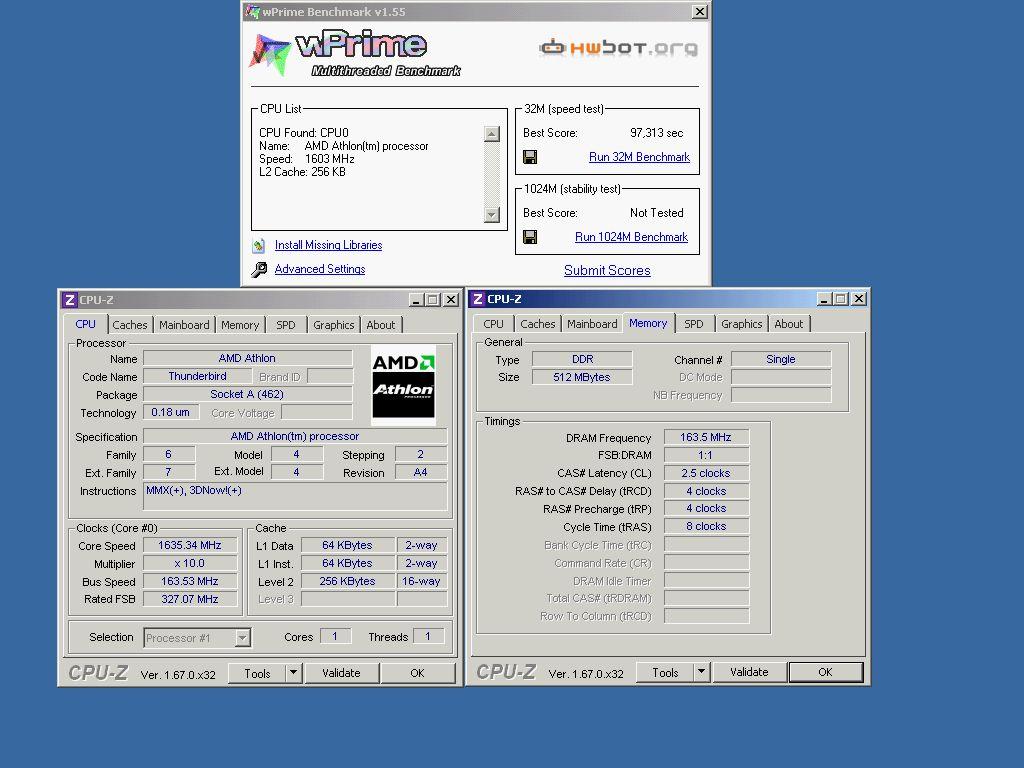1024x768 pixels.
Task: Click the AMD Athlon logo image
Action: pyautogui.click(x=403, y=385)
